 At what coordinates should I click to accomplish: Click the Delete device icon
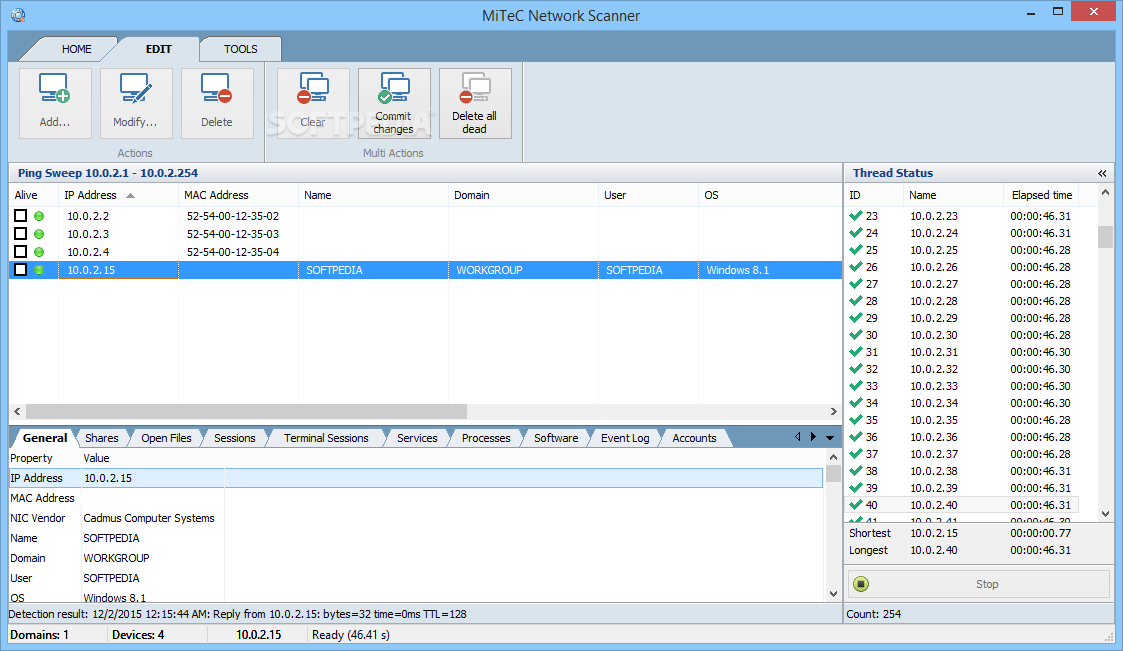click(216, 89)
